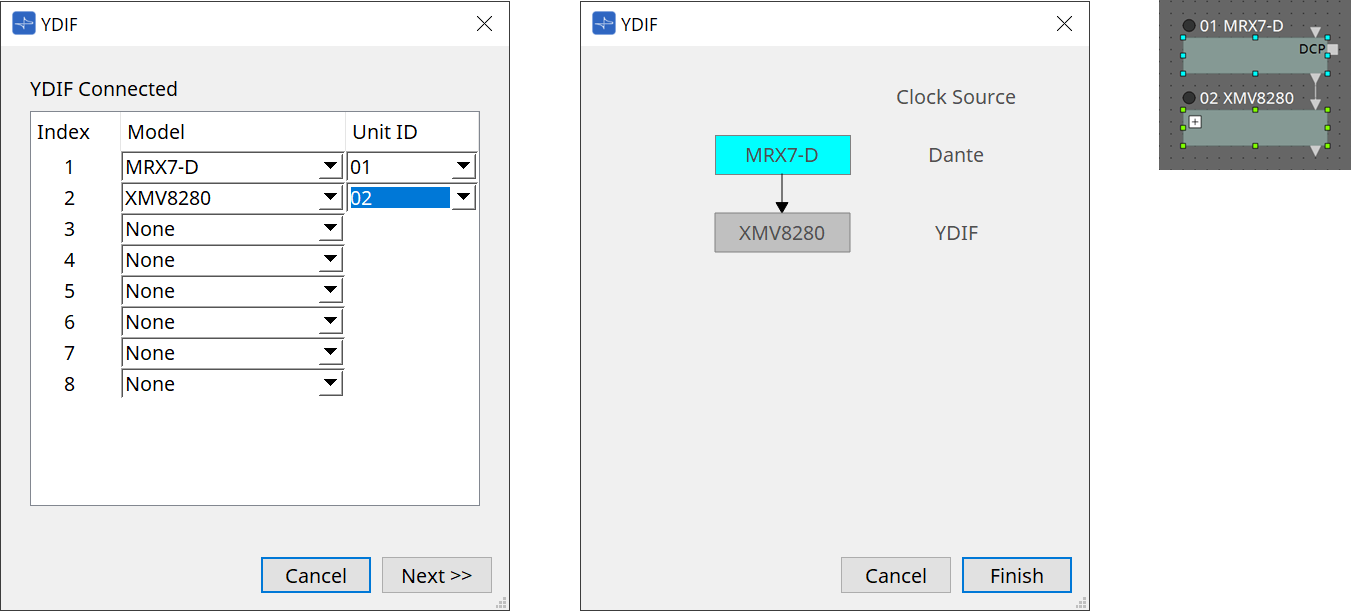
Task: Open the Model dropdown for index 3
Action: 330,229
